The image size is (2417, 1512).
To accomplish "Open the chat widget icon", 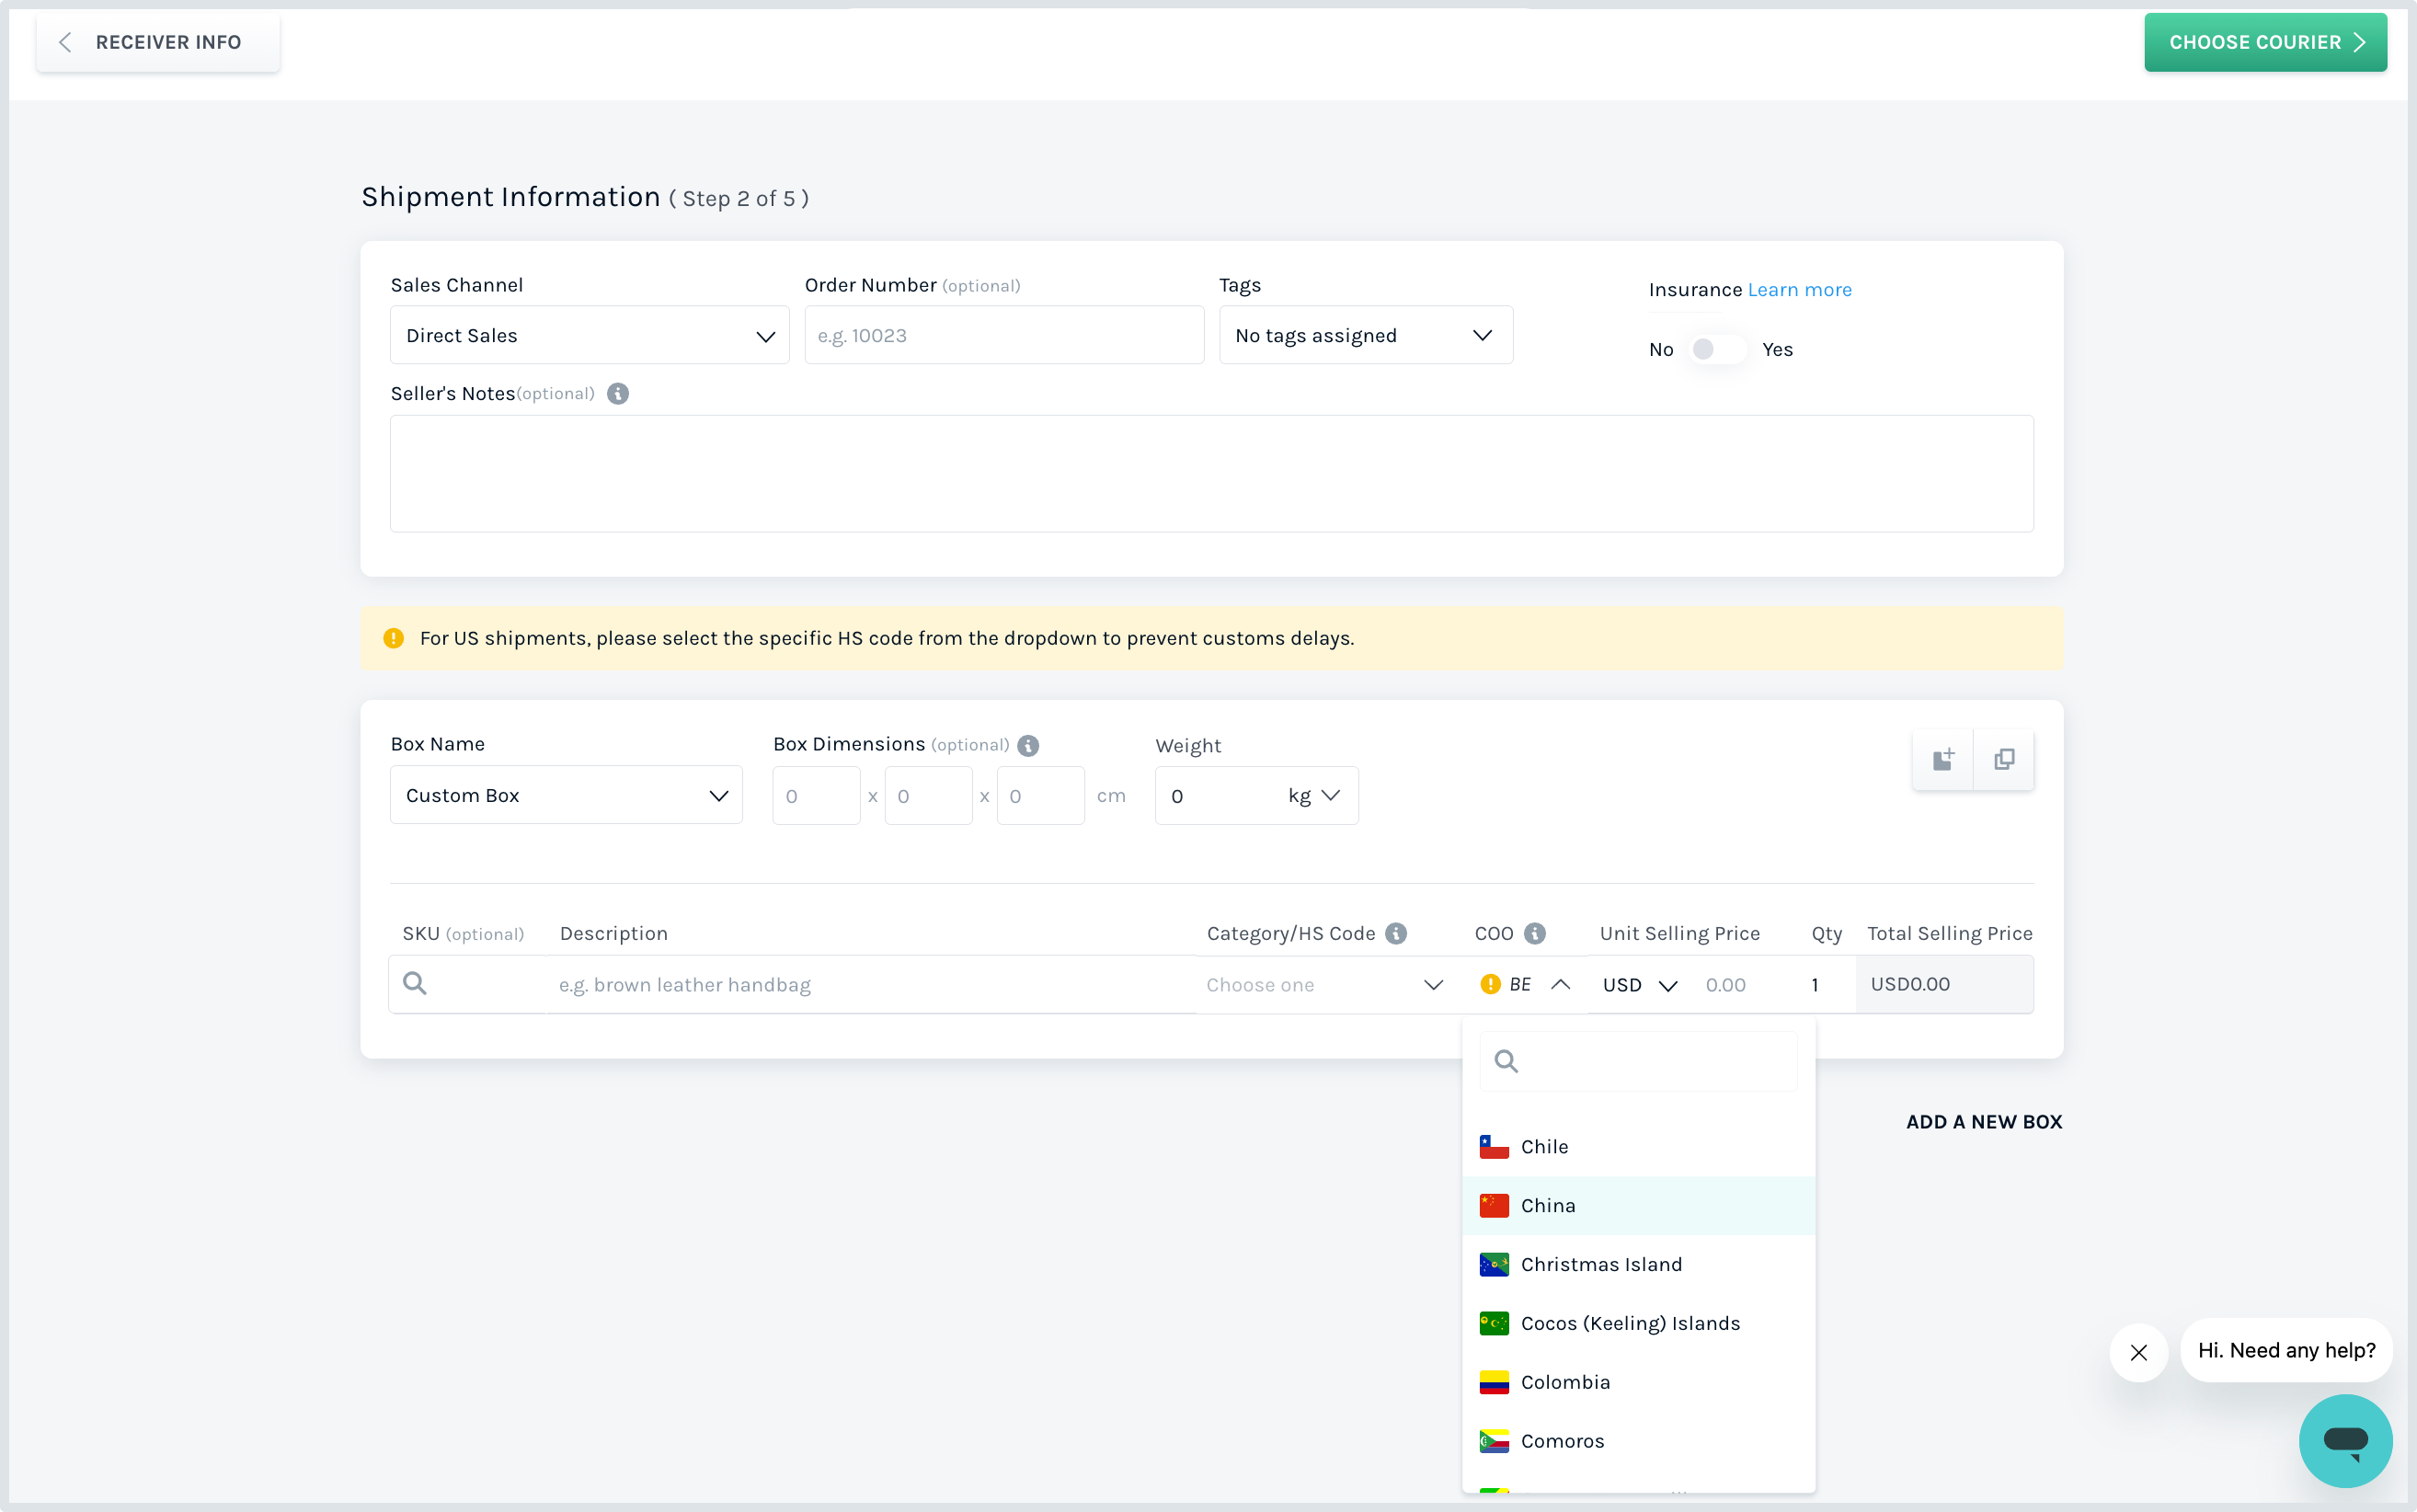I will [x=2345, y=1440].
